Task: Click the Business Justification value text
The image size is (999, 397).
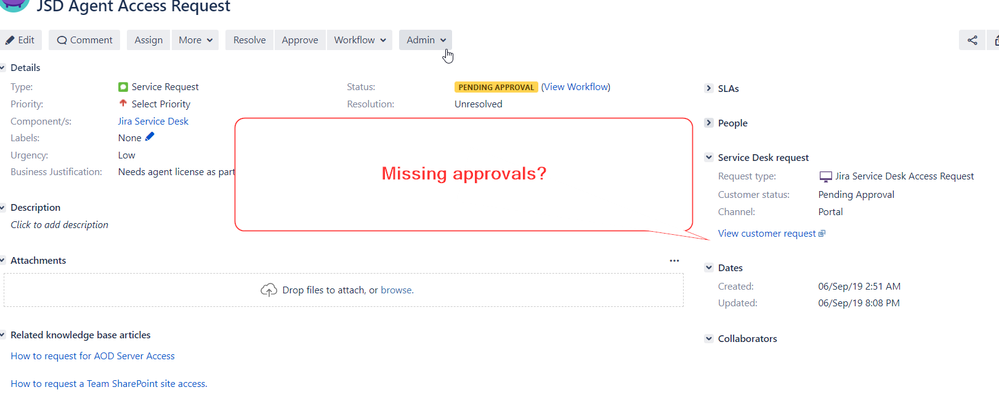Action: click(176, 172)
